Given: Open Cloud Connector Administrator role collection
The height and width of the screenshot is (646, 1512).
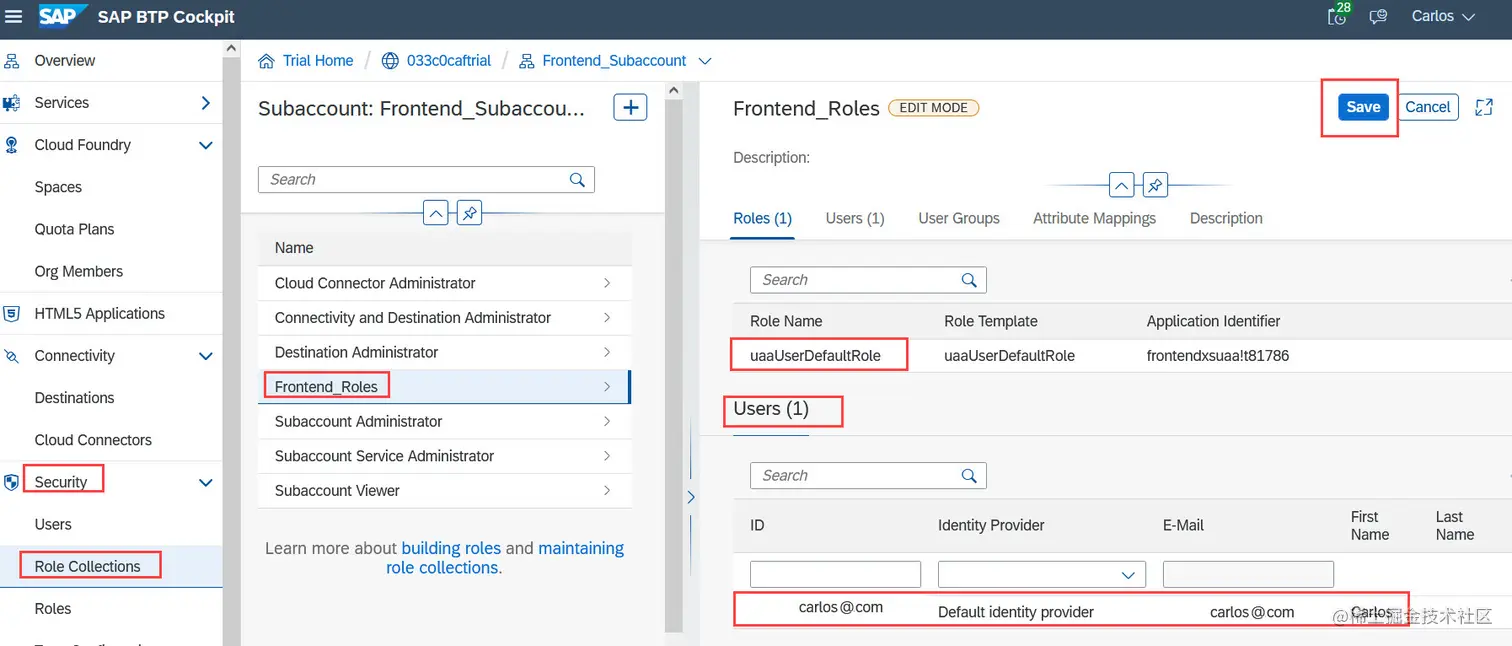Looking at the screenshot, I should pyautogui.click(x=445, y=283).
